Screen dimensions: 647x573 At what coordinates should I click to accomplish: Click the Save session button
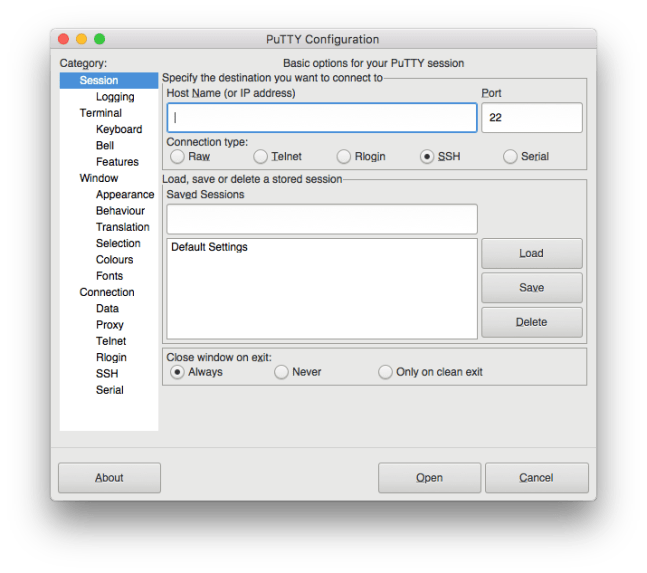[531, 288]
